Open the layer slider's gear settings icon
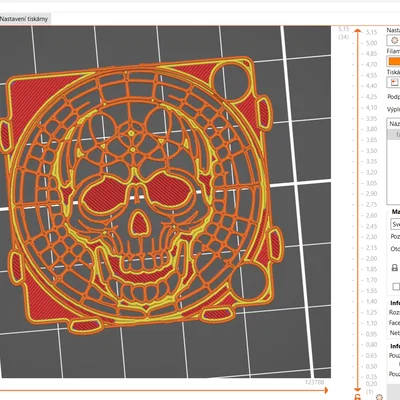The height and width of the screenshot is (400, 400). click(x=379, y=397)
